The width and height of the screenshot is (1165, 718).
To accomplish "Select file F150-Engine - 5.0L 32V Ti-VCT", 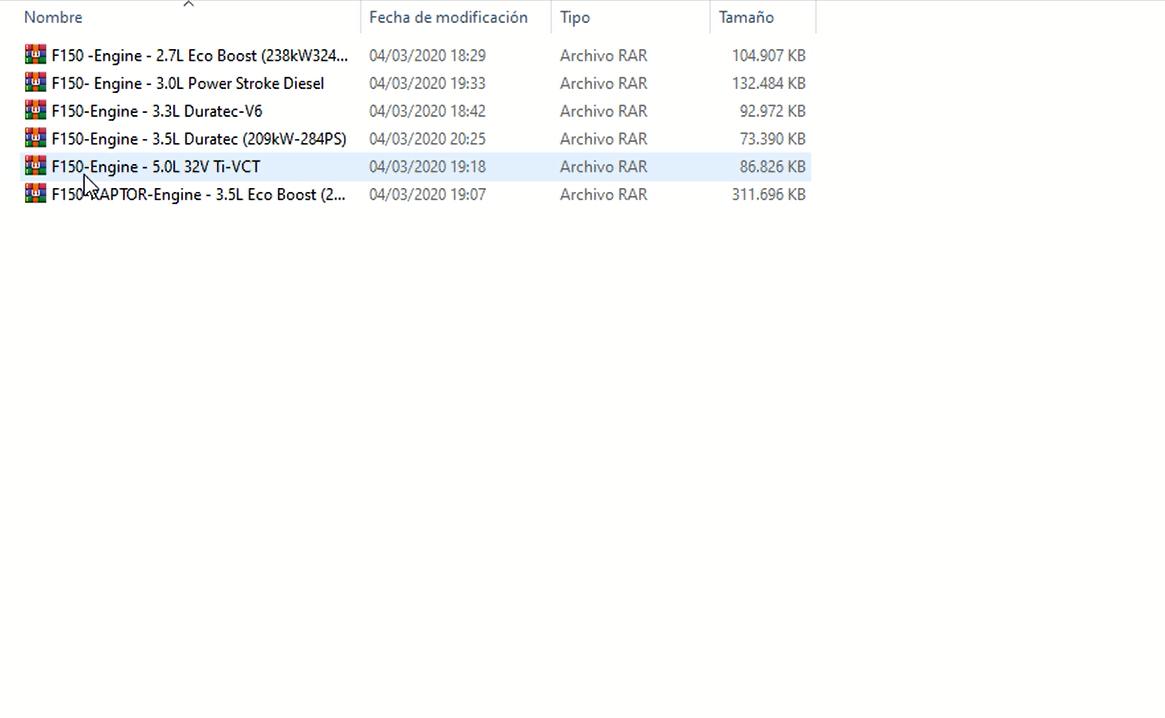I will click(156, 166).
